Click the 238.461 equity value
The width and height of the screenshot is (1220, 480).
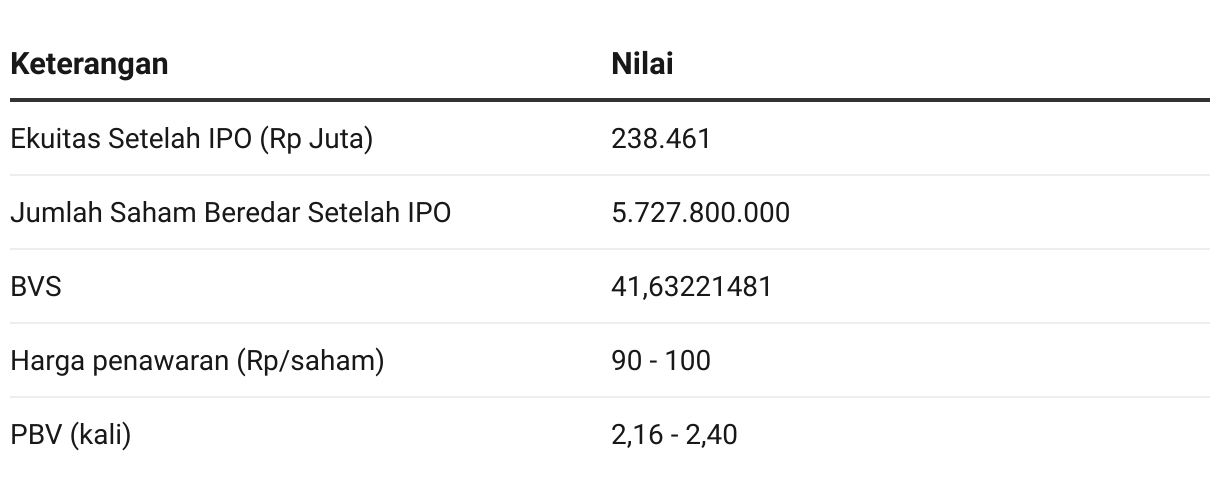point(661,138)
